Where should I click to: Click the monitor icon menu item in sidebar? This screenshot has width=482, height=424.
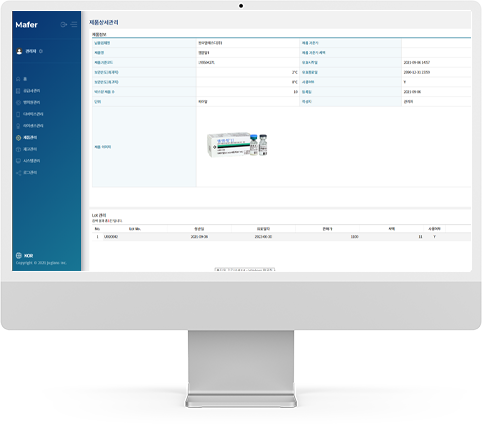[18, 161]
